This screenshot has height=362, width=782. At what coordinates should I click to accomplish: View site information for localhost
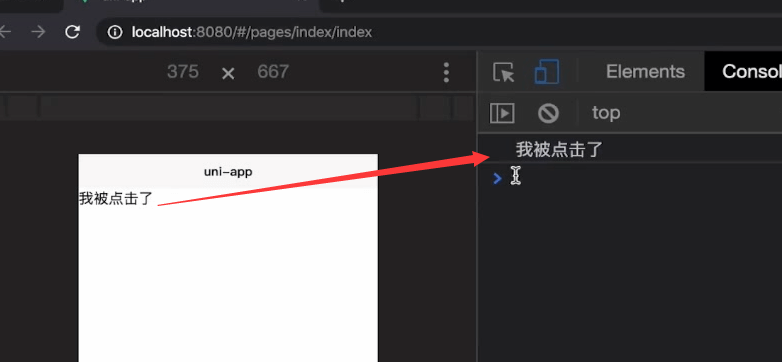pyautogui.click(x=115, y=32)
